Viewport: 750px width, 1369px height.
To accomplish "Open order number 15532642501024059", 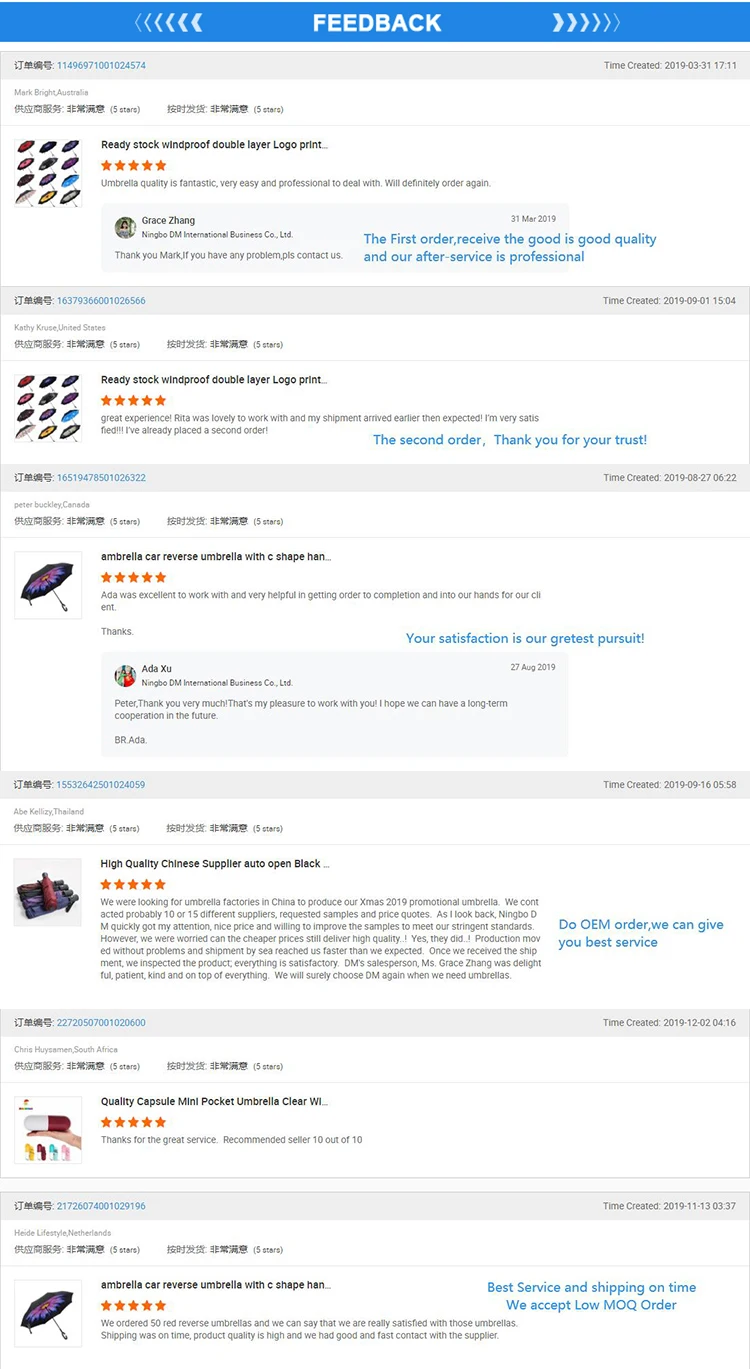I will (x=101, y=785).
